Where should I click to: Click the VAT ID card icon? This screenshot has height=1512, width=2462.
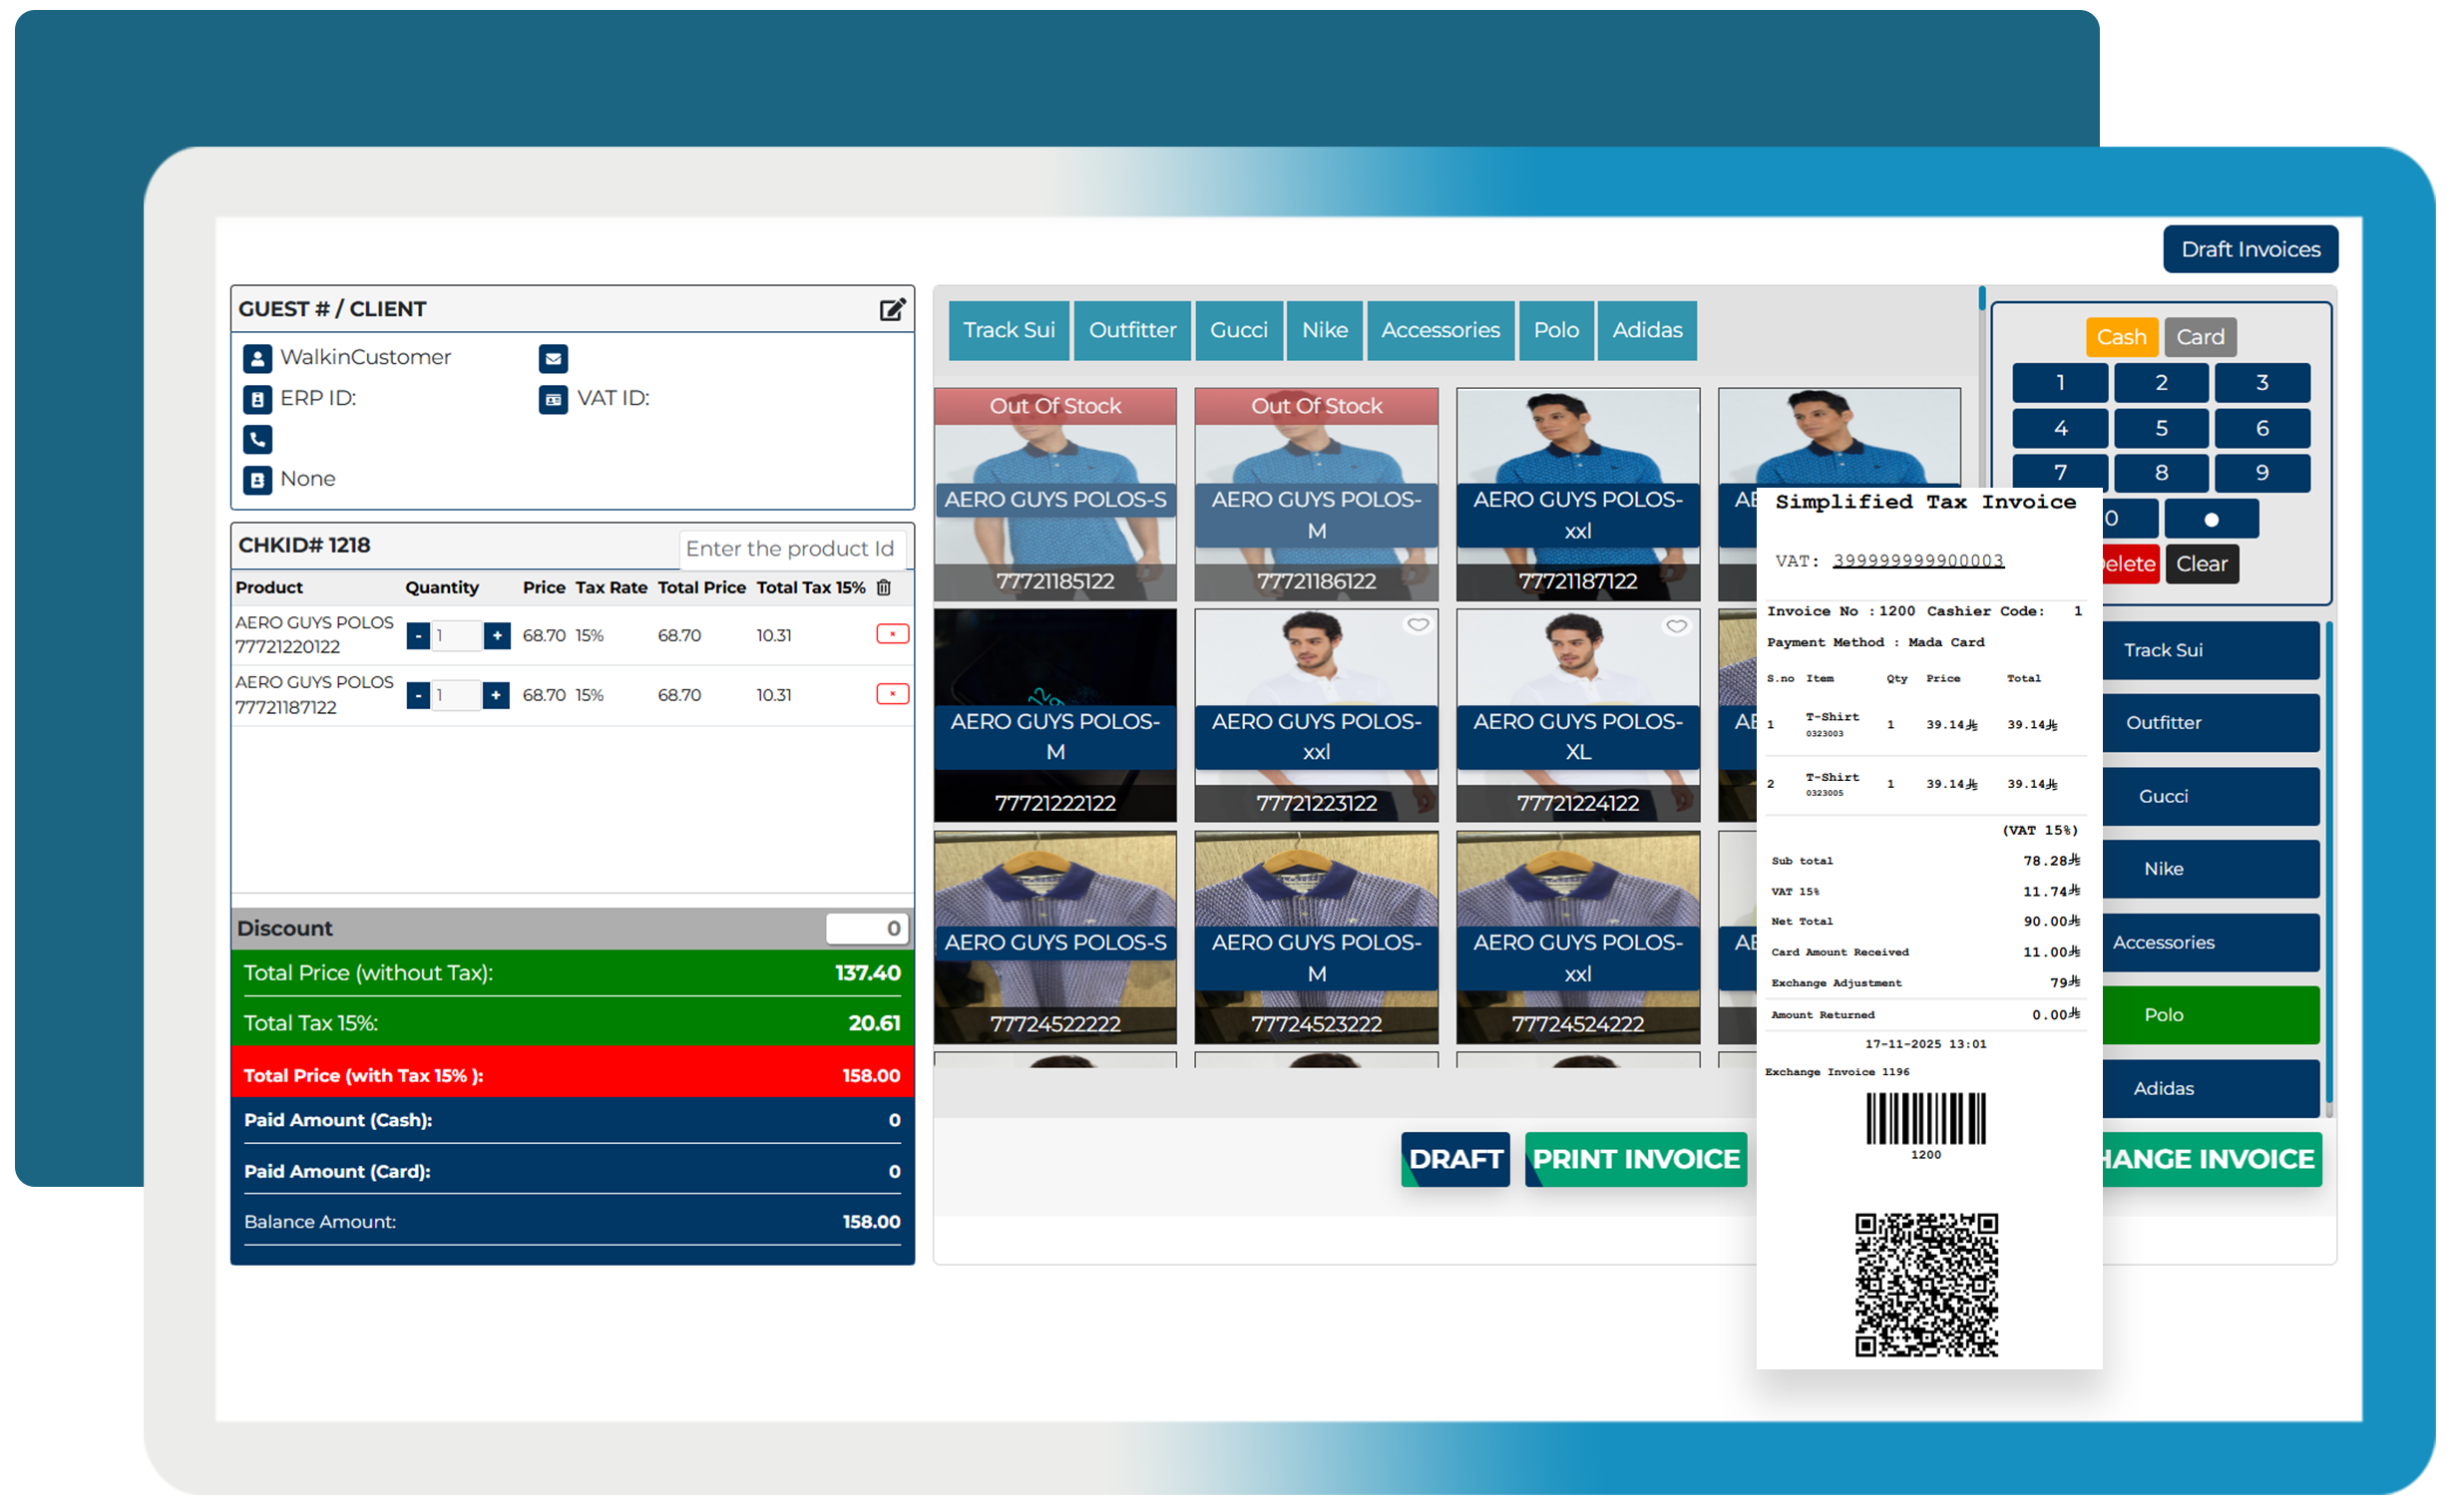(553, 399)
